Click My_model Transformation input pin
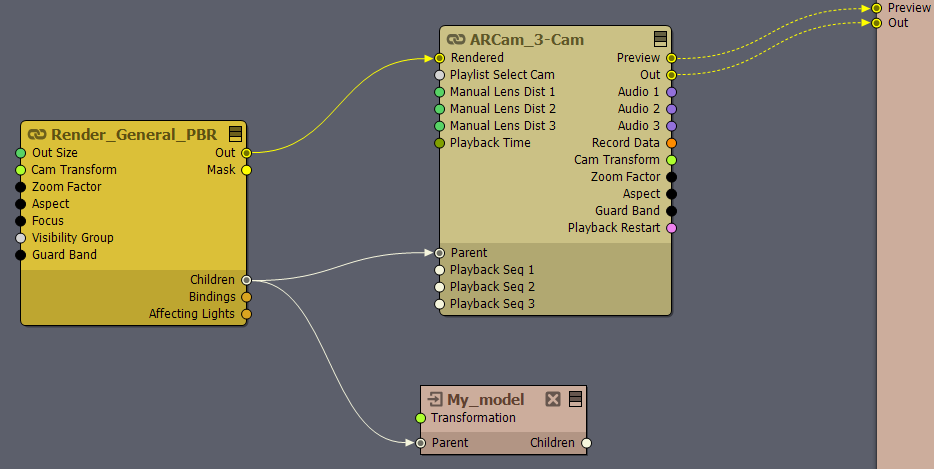The height and width of the screenshot is (469, 934). (421, 418)
